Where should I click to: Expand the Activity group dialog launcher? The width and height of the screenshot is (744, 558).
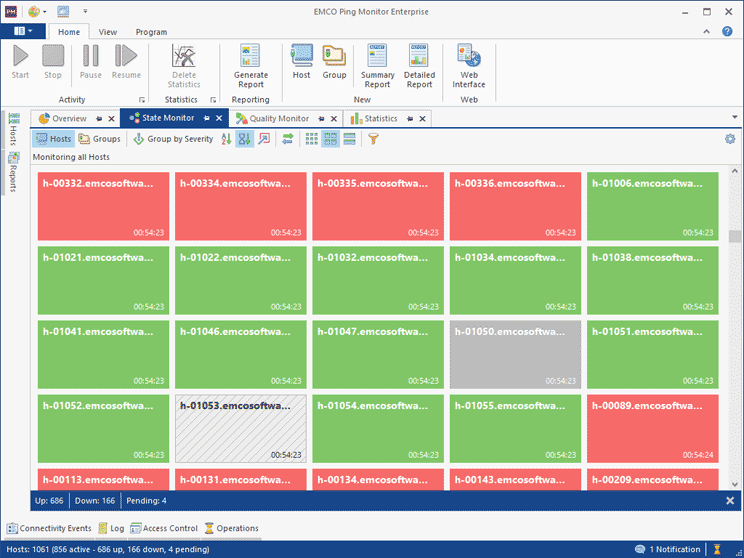[142, 100]
